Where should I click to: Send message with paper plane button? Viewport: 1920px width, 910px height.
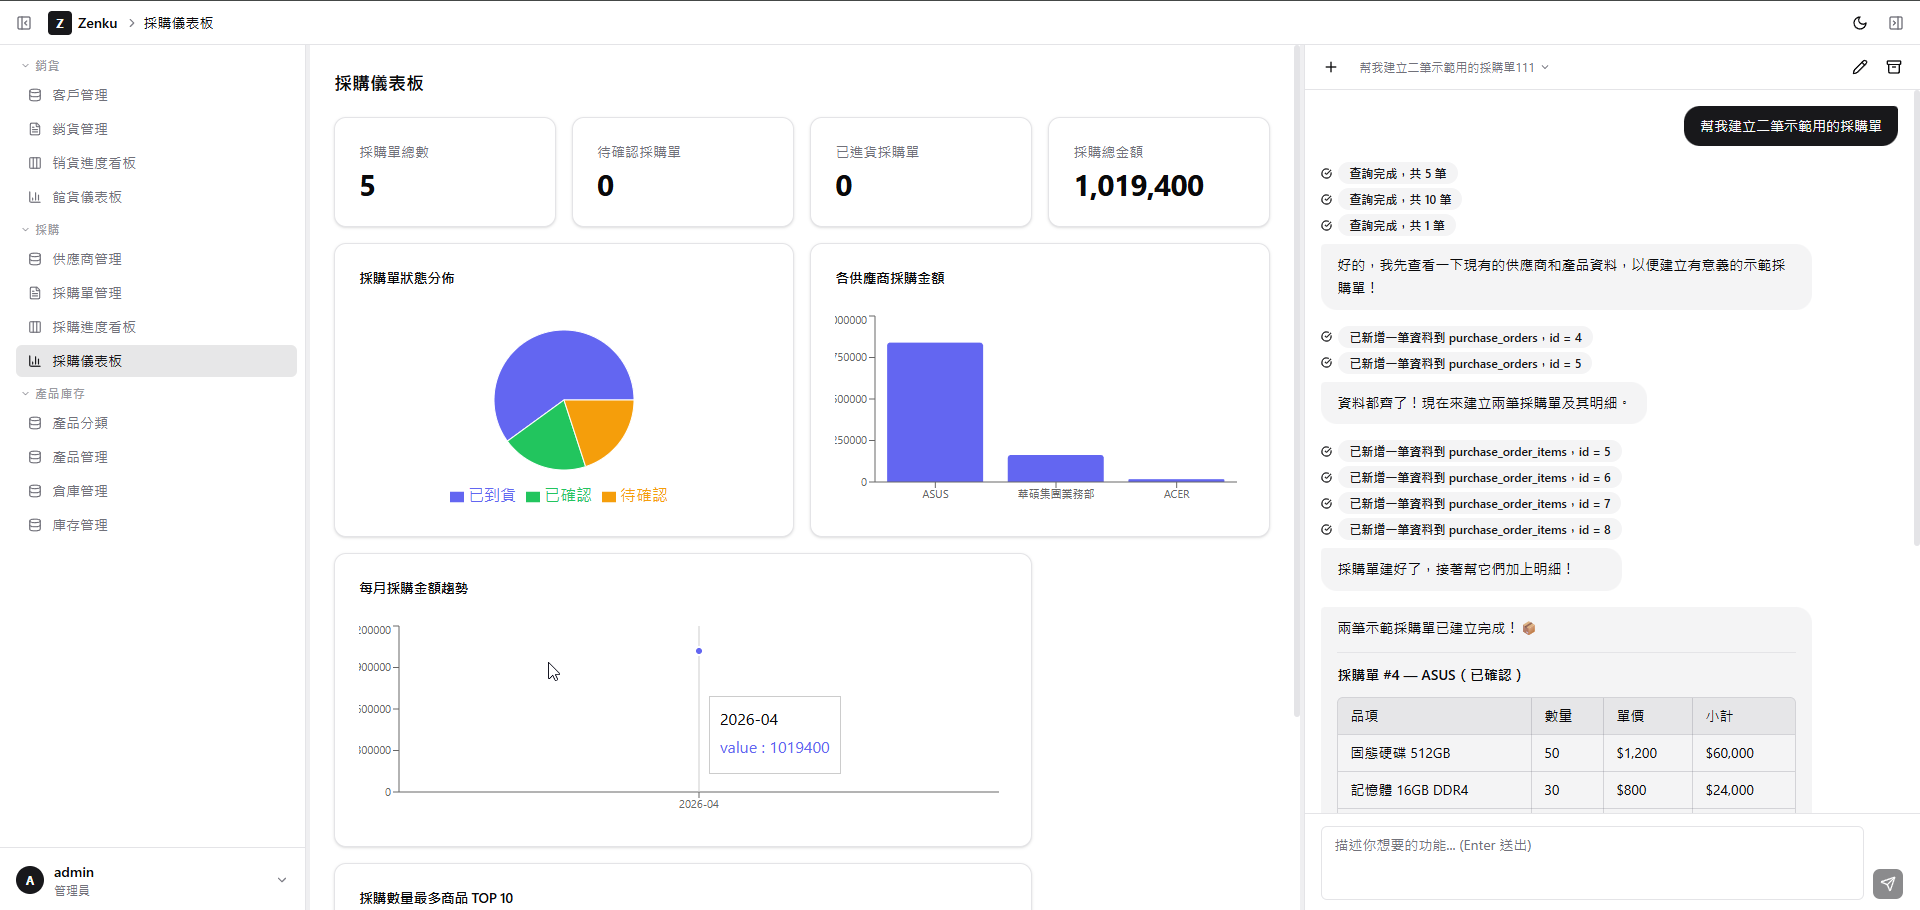click(x=1888, y=883)
